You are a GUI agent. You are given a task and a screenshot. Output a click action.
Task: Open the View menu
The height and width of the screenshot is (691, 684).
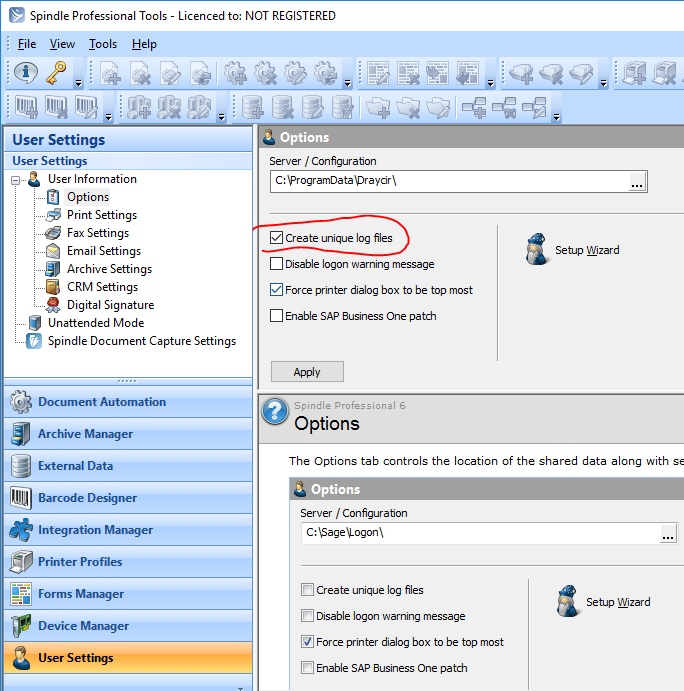pyautogui.click(x=62, y=44)
